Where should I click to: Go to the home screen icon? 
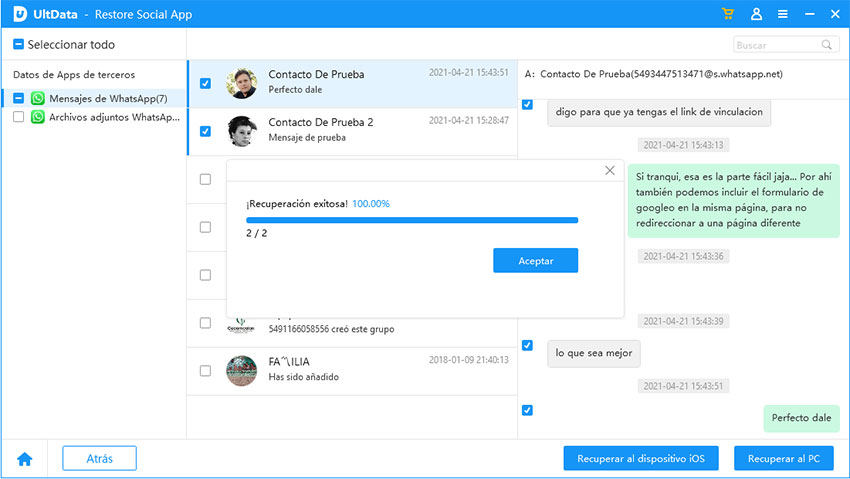point(24,459)
